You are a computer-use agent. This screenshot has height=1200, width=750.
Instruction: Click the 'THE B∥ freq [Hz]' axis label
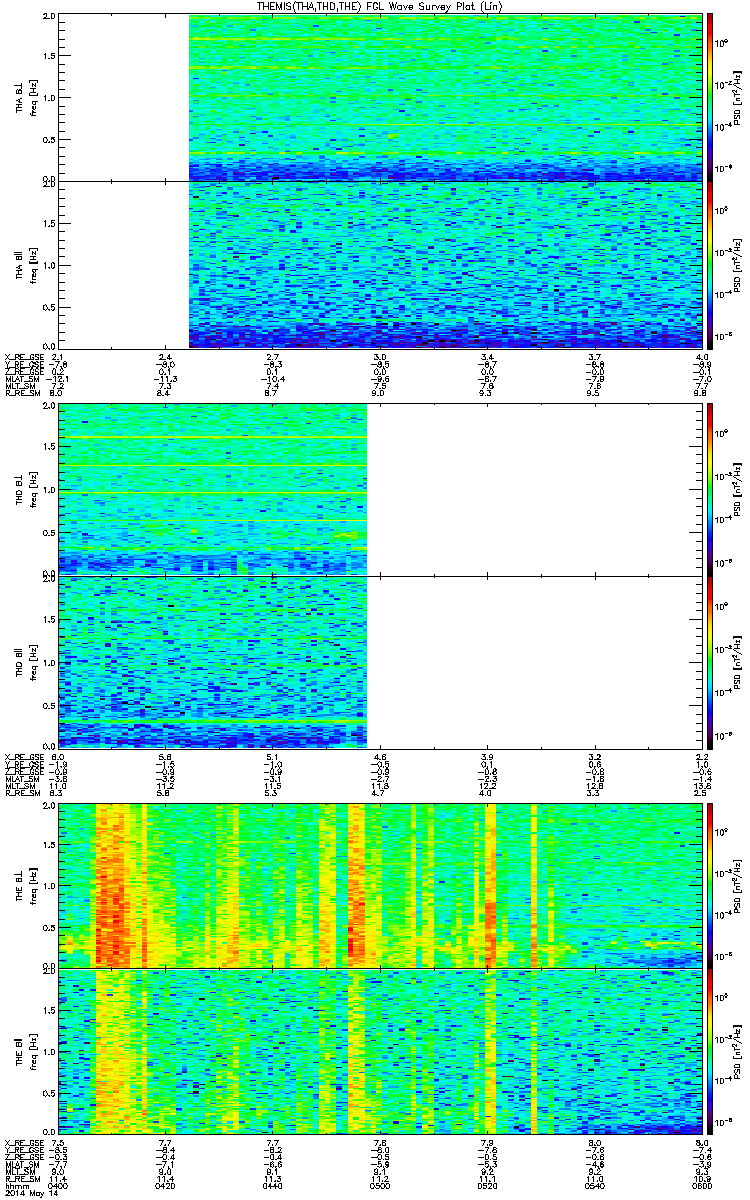[x=26, y=1053]
